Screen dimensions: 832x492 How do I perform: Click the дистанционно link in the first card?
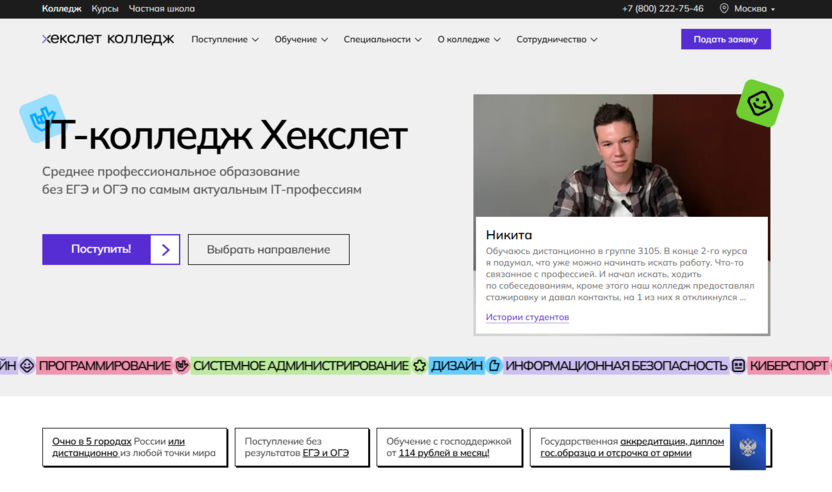point(85,453)
